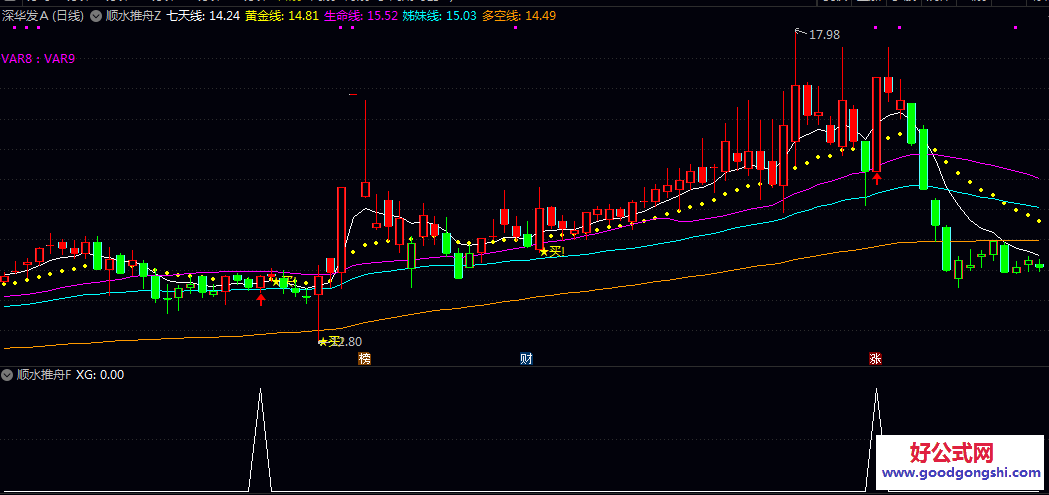Click the 榜 ranking marker icon

pyautogui.click(x=365, y=358)
